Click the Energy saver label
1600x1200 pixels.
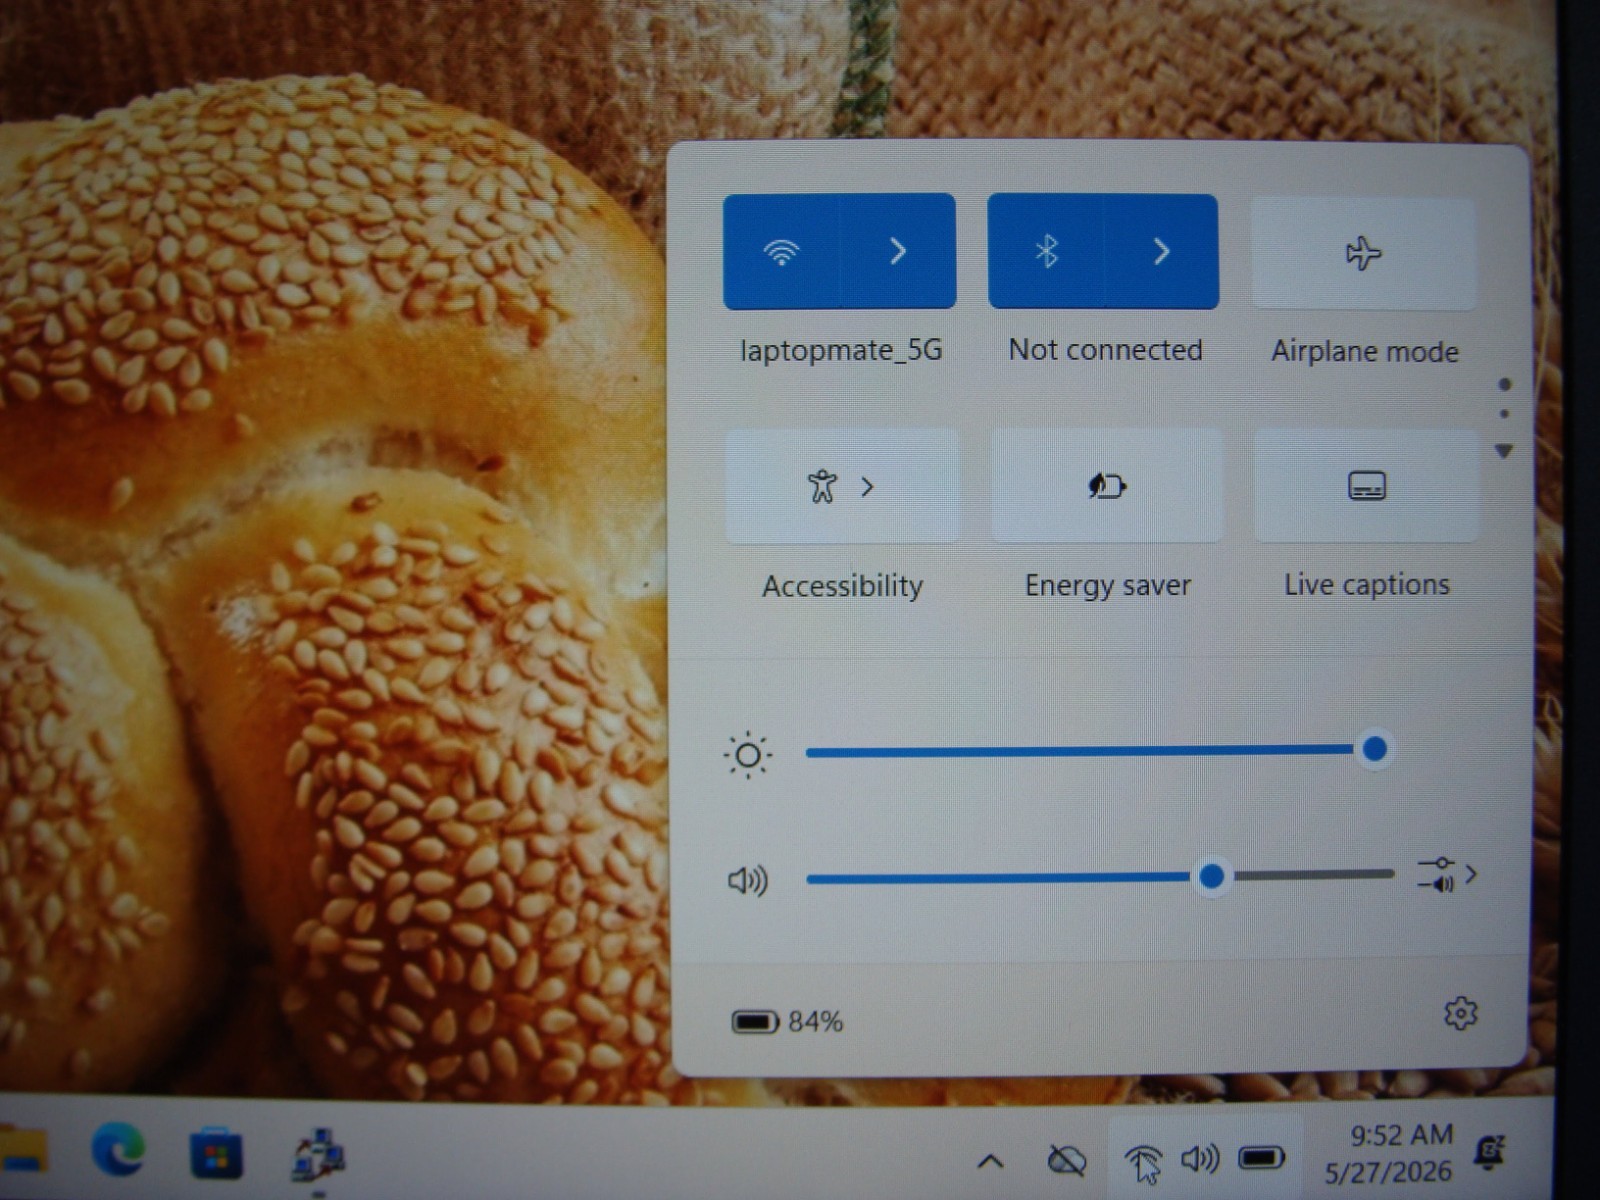click(1108, 585)
